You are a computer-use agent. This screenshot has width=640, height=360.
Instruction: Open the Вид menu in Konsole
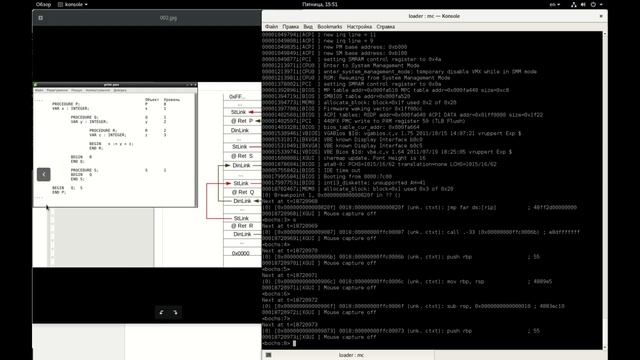click(x=308, y=27)
